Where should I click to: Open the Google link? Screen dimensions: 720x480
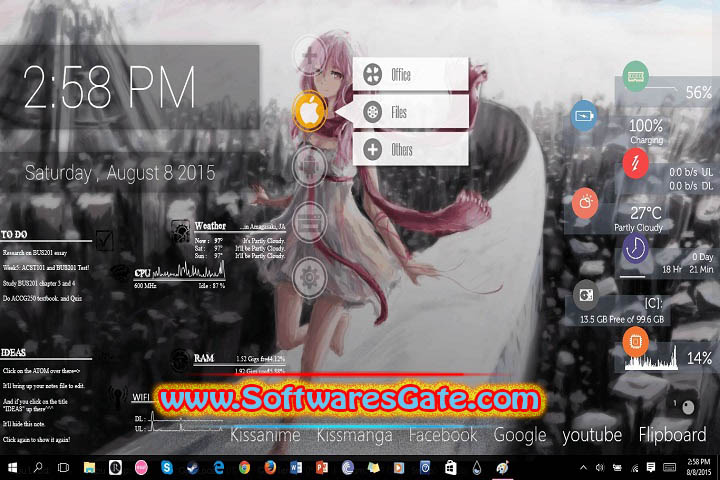[x=520, y=435]
